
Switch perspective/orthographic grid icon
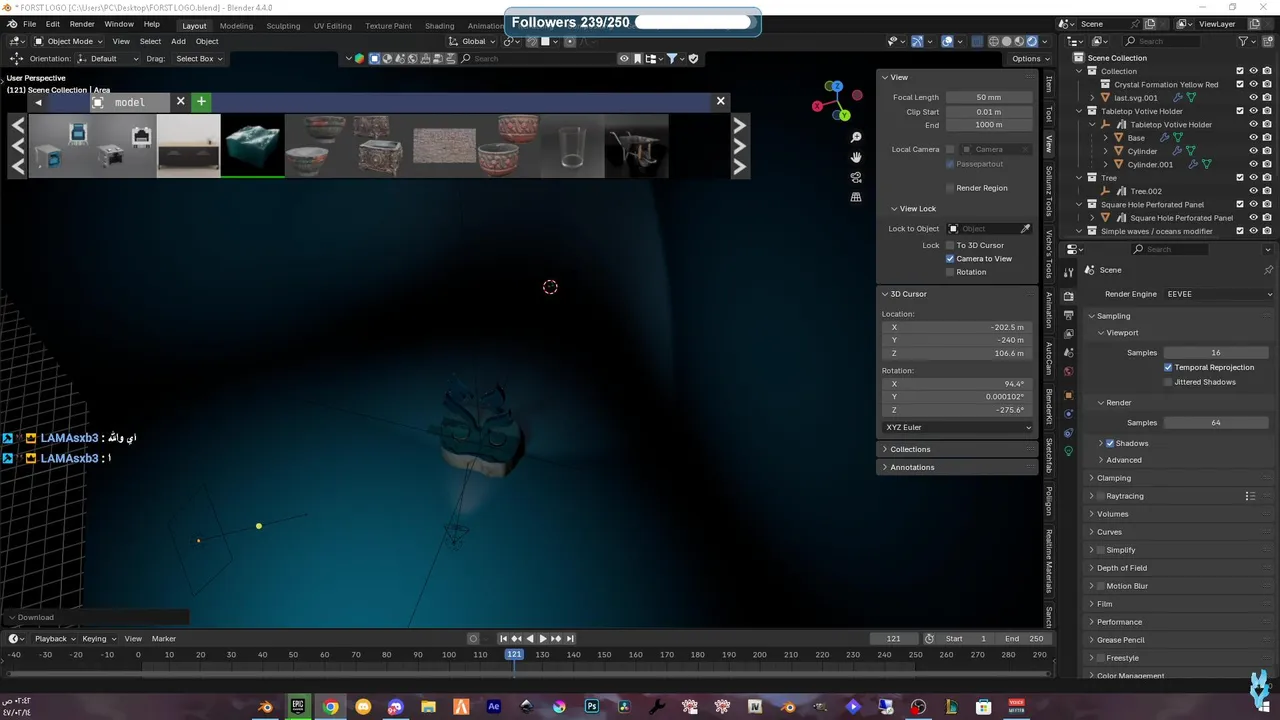click(x=856, y=197)
